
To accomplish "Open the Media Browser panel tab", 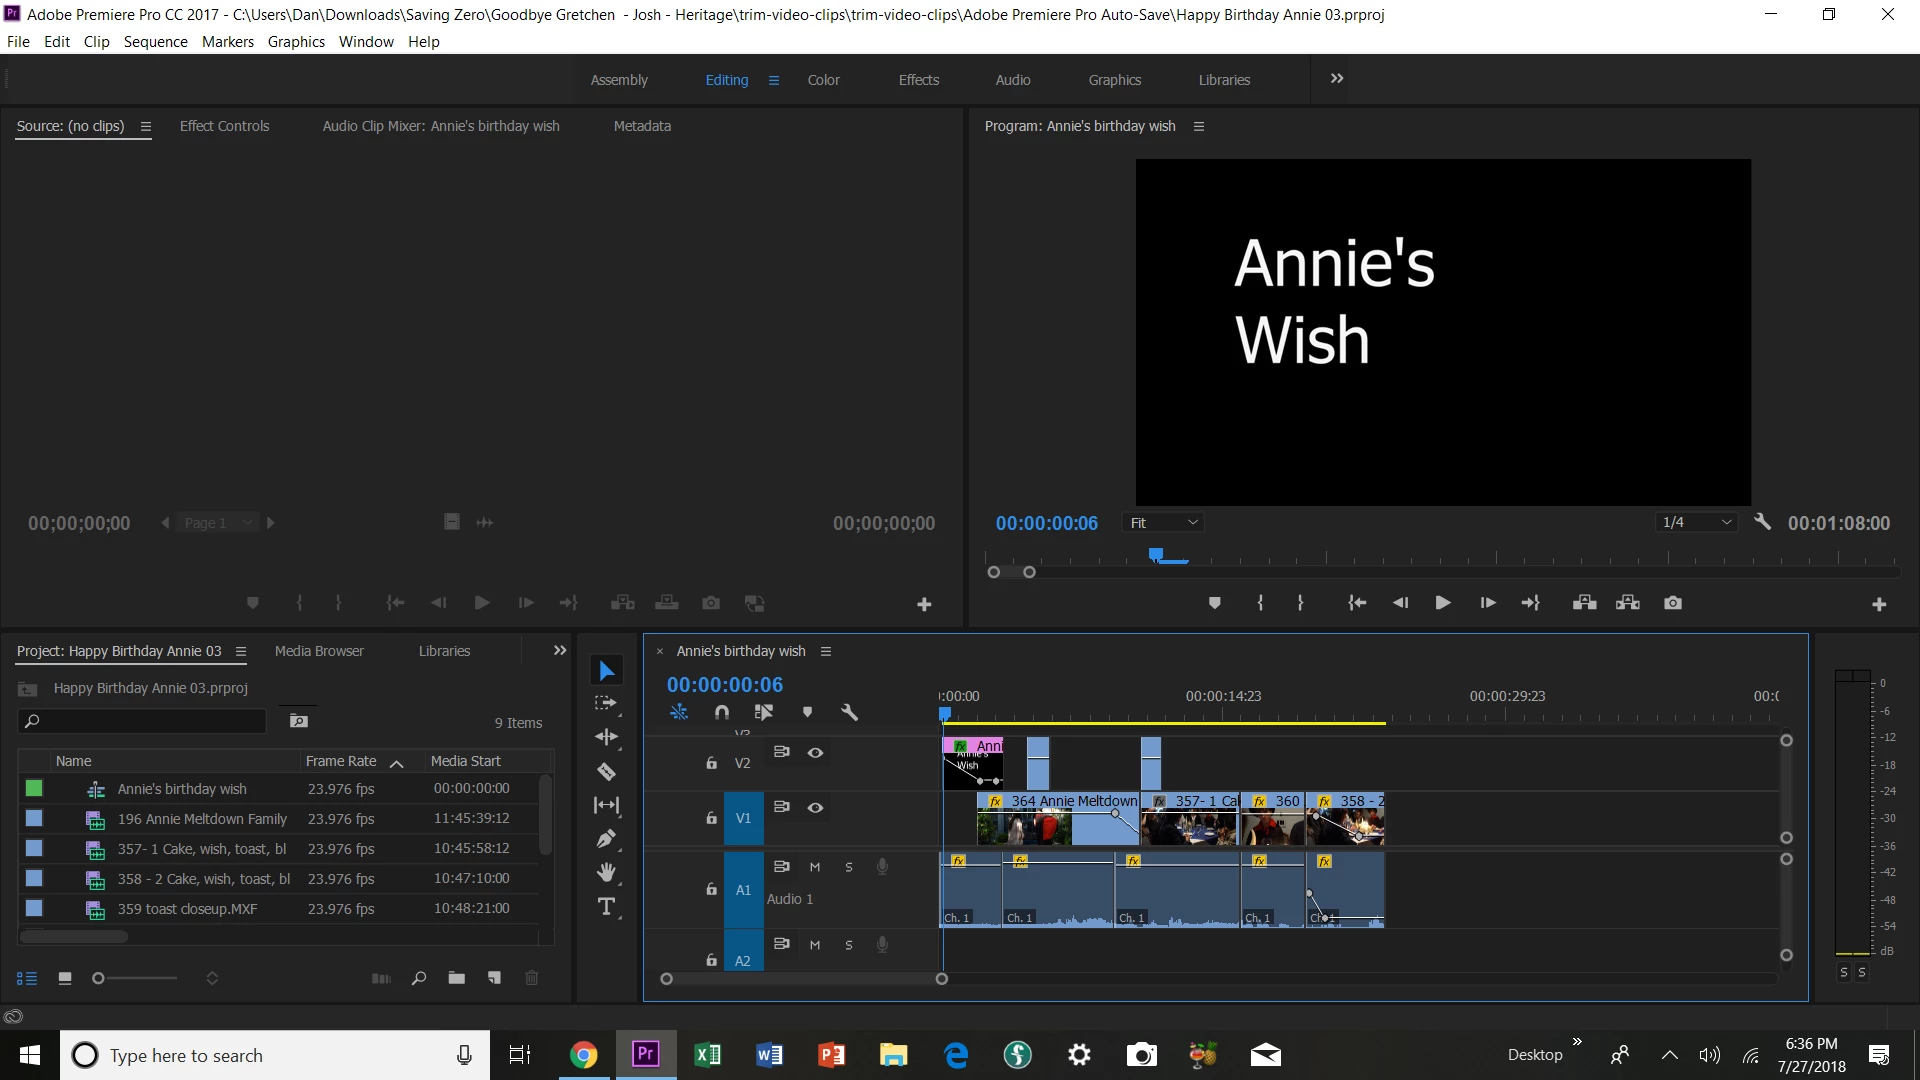I will 319,651.
